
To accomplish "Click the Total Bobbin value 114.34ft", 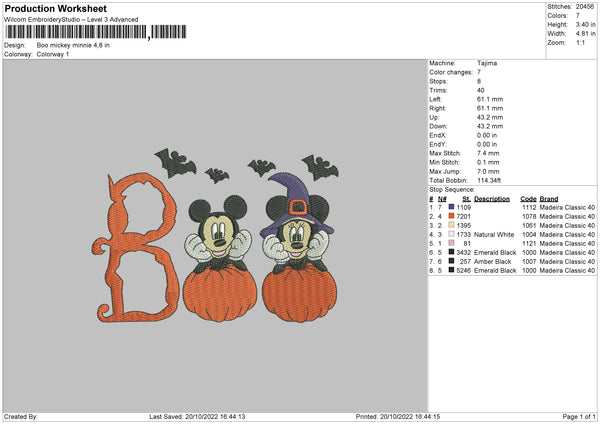I will [x=489, y=180].
